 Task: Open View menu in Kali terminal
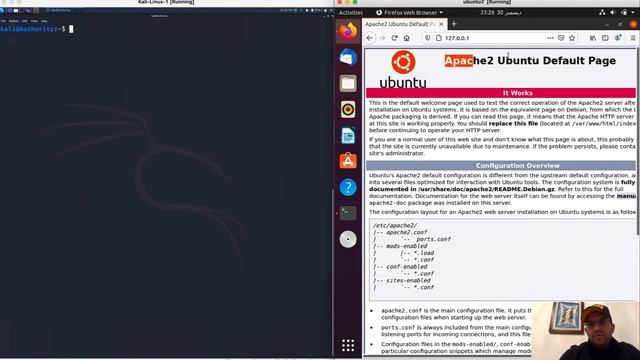pyautogui.click(x=34, y=21)
